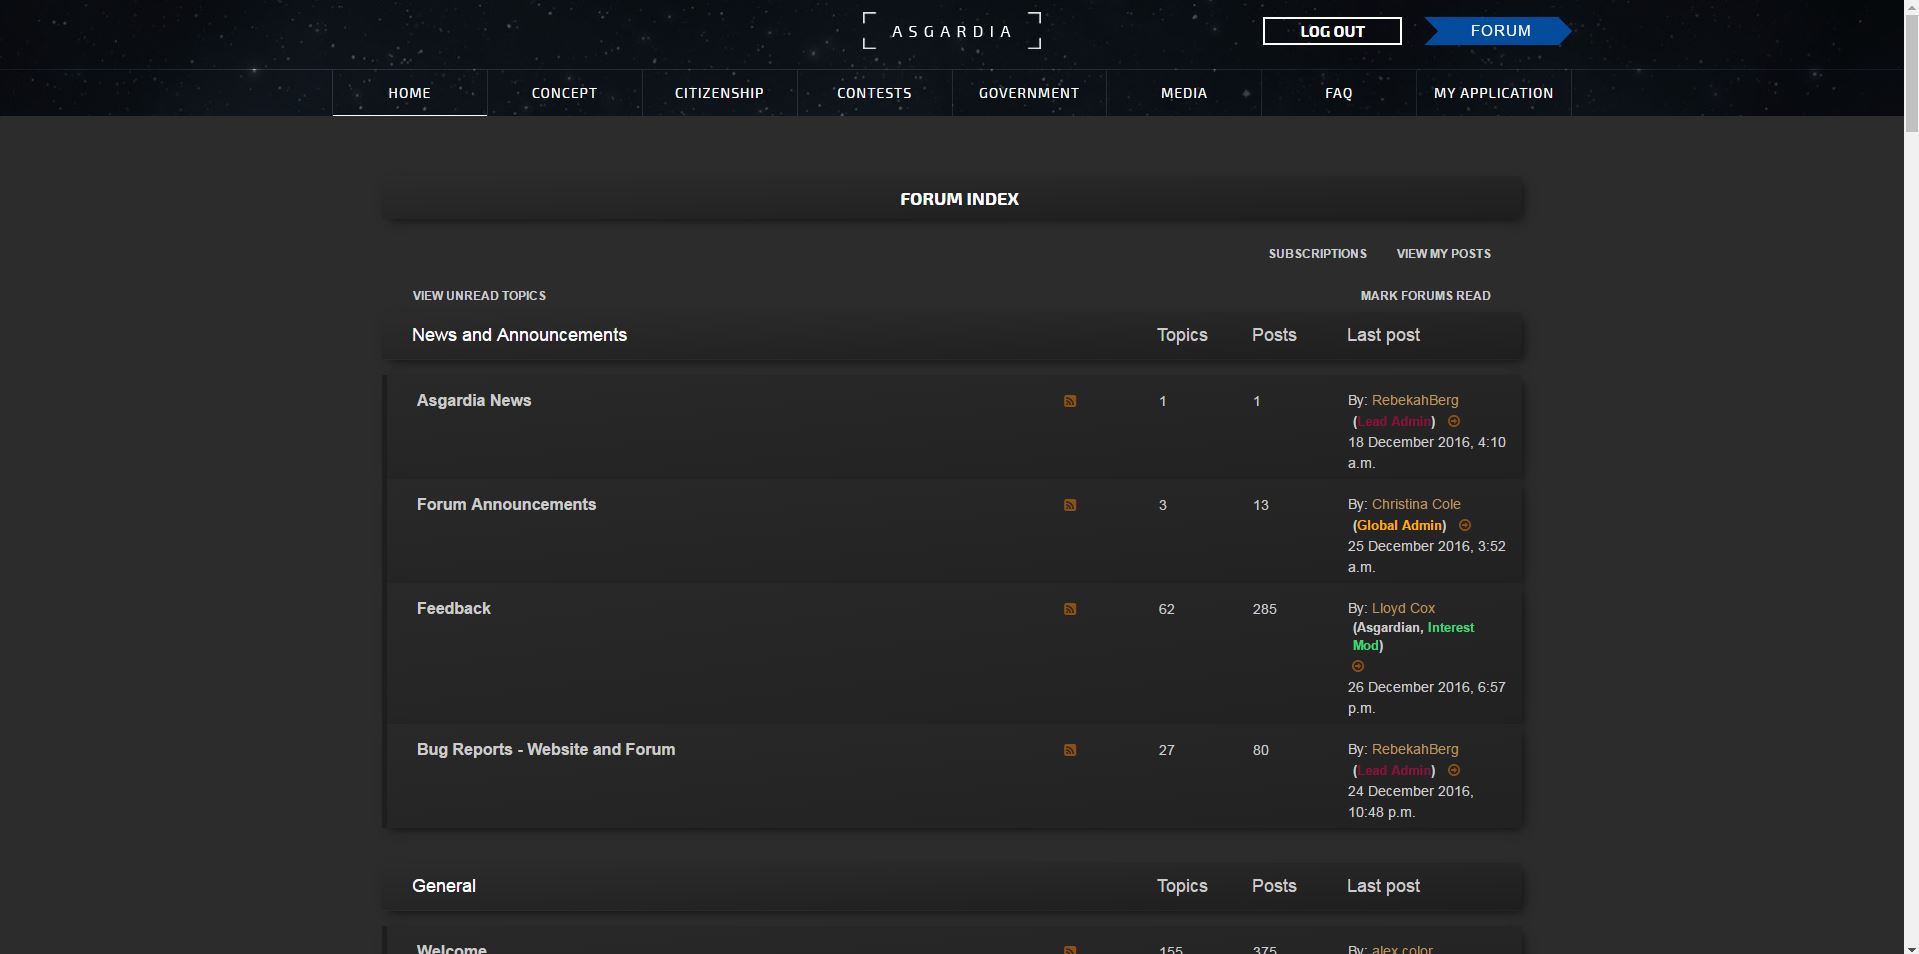Open the General category heading
The image size is (1919, 954).
[444, 886]
